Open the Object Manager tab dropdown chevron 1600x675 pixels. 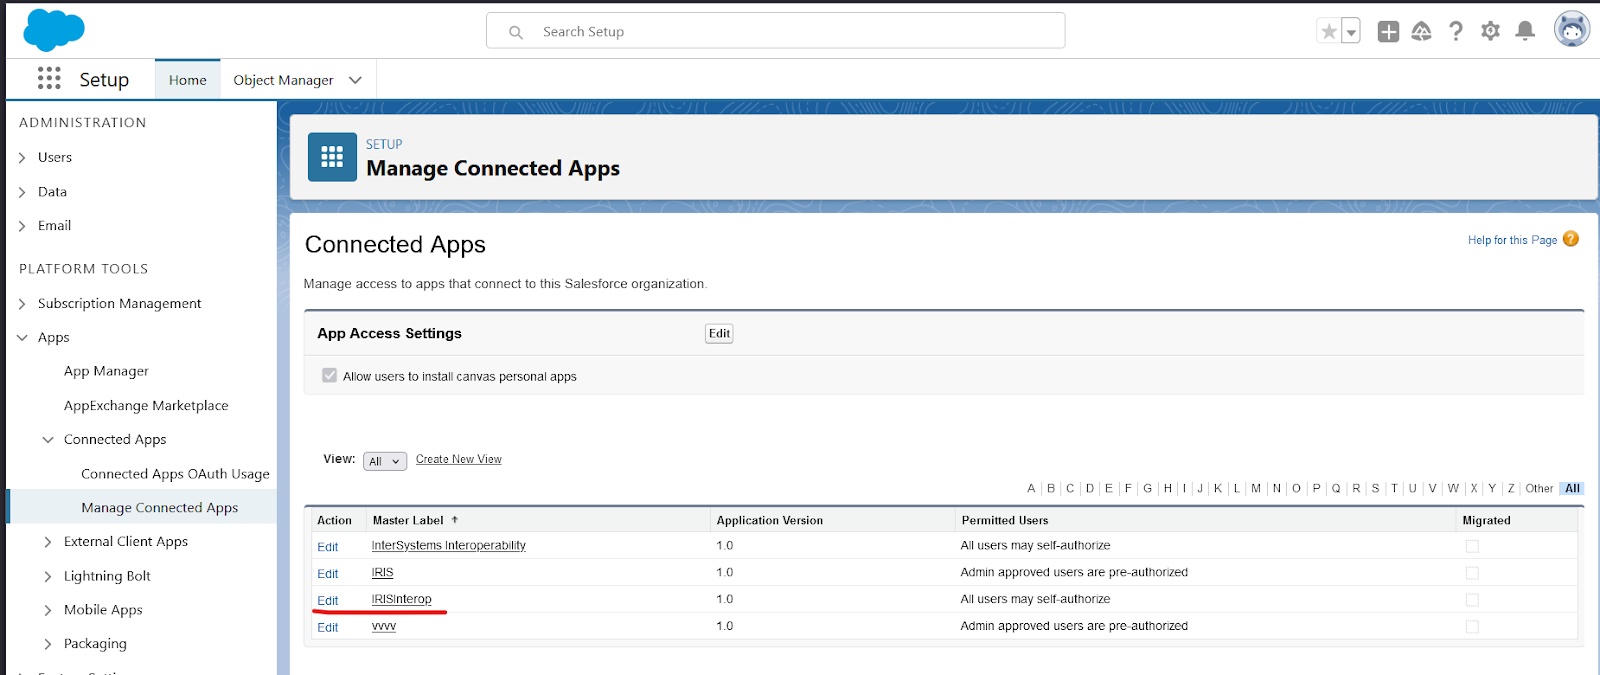355,80
